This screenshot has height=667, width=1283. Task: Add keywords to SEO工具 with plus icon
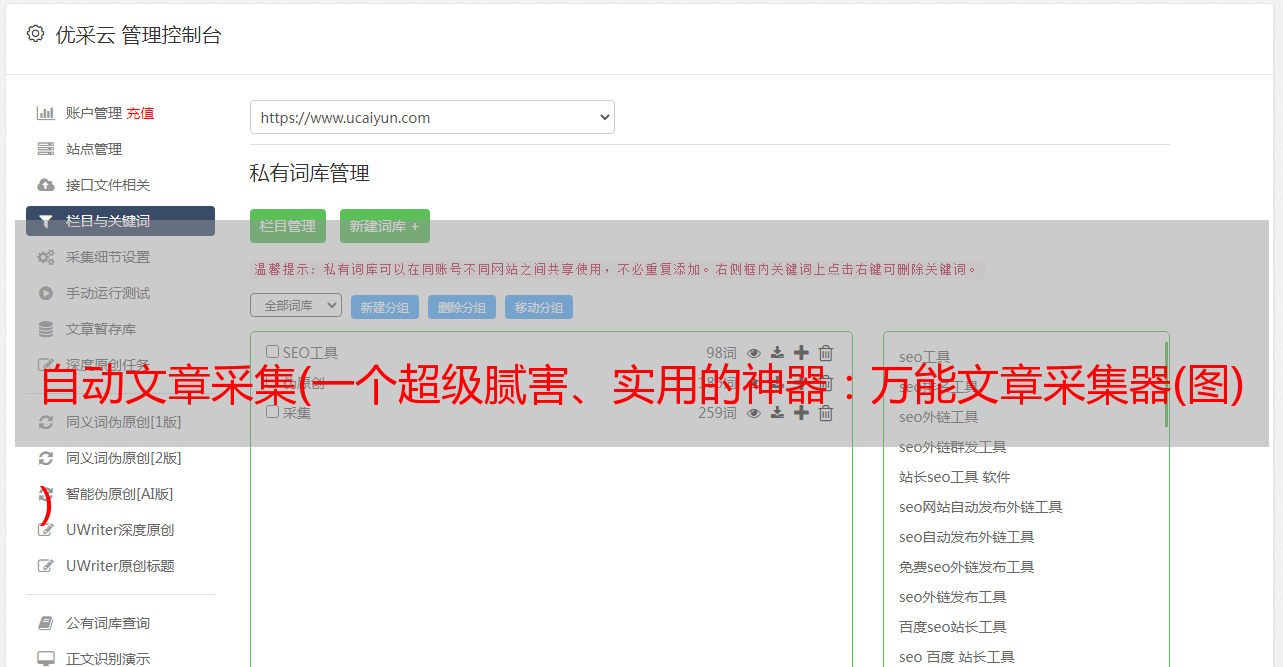tap(801, 353)
